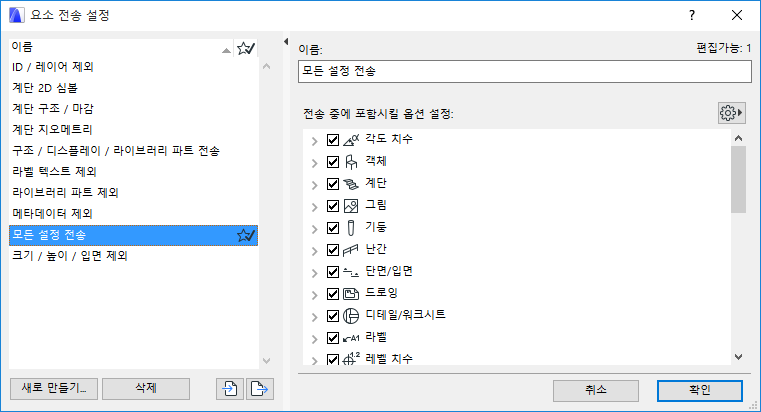The width and height of the screenshot is (761, 412).
Task: Click the export settings icon button
Action: tap(260, 389)
